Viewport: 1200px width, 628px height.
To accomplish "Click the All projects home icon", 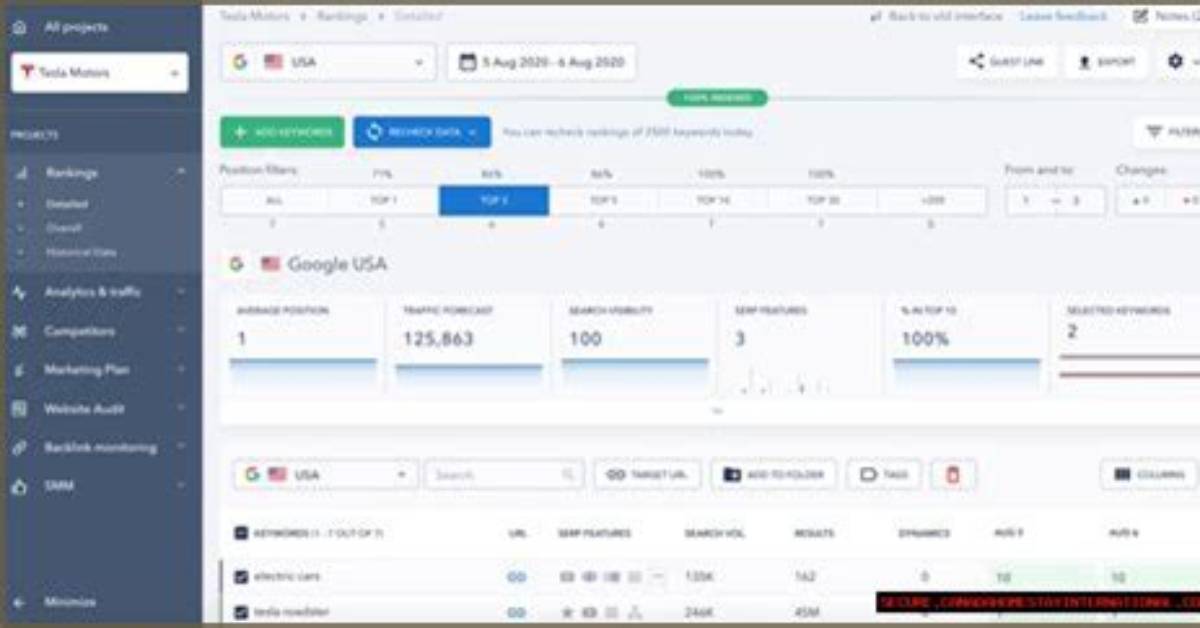I will click(20, 27).
